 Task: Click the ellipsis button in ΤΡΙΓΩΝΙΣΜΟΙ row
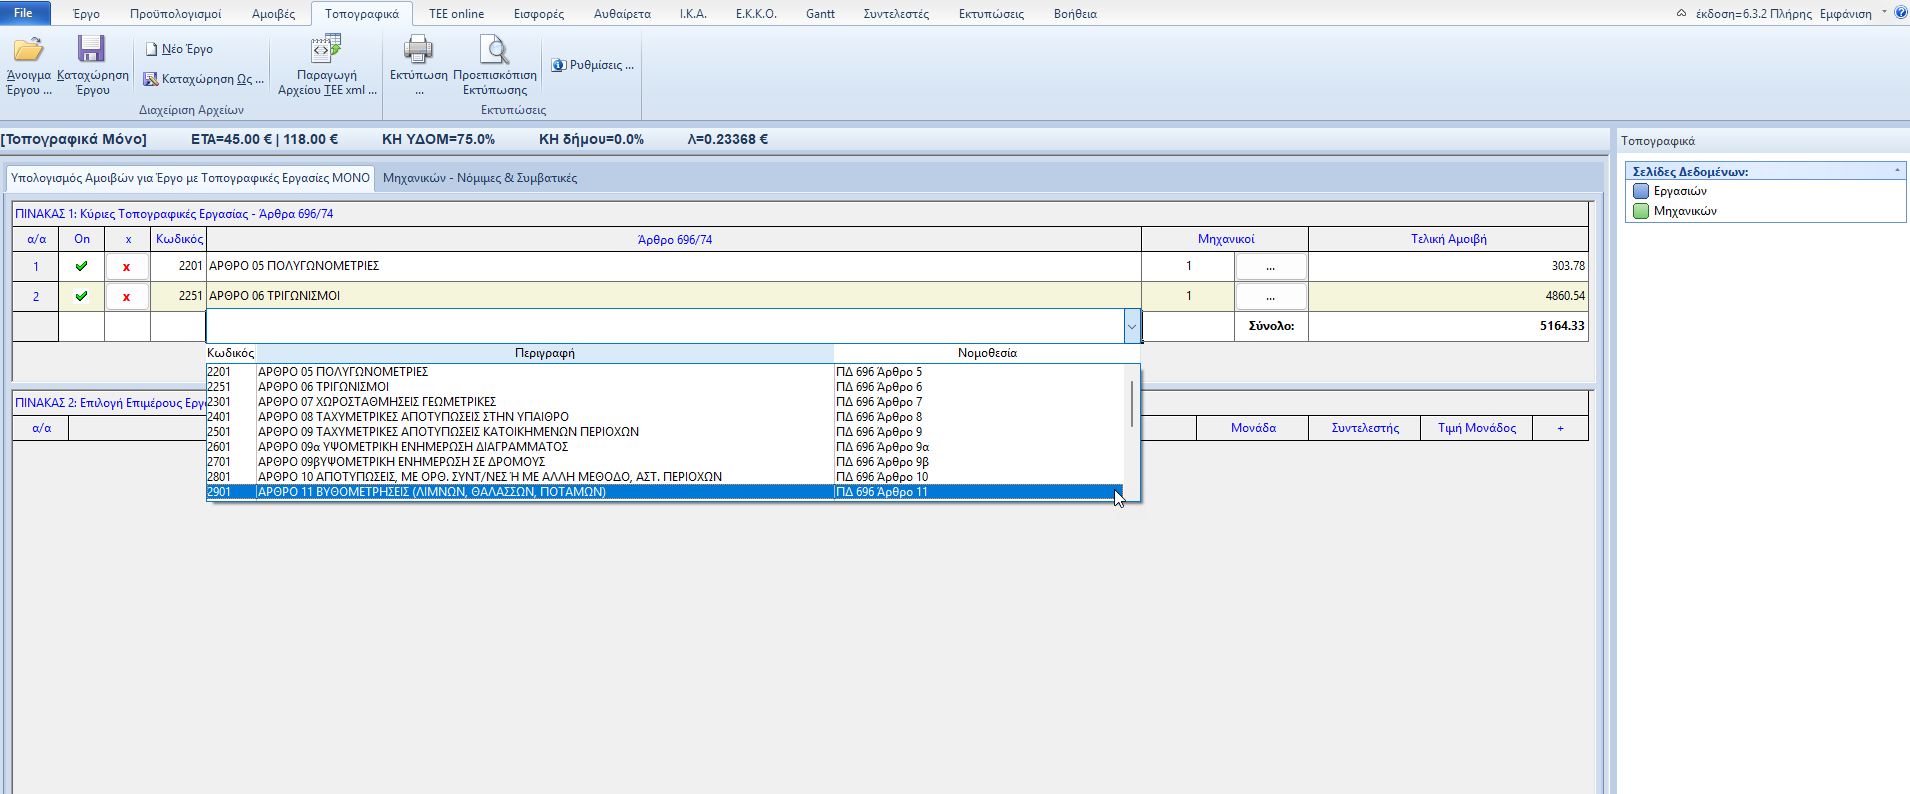pos(1270,296)
